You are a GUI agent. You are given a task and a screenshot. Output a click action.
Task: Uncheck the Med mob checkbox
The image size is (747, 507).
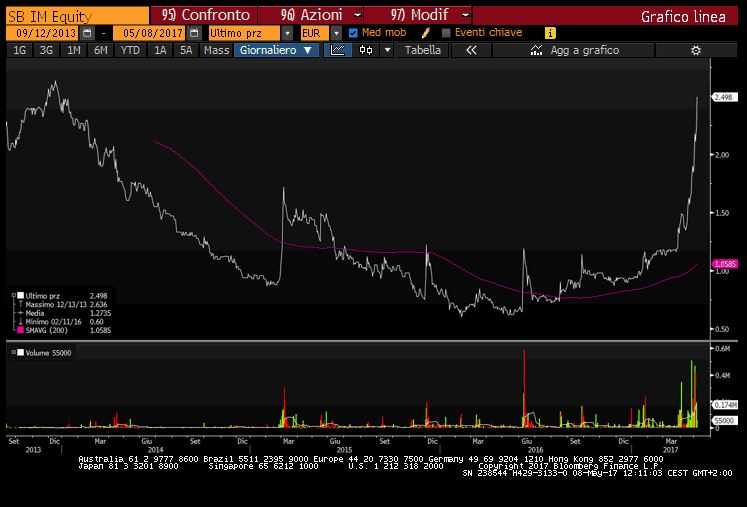353,33
